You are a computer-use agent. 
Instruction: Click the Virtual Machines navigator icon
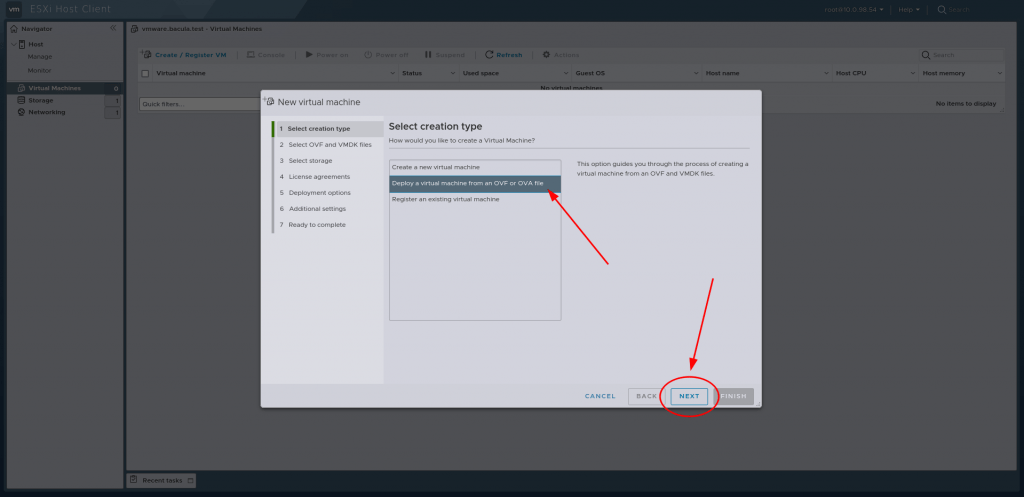tap(21, 88)
